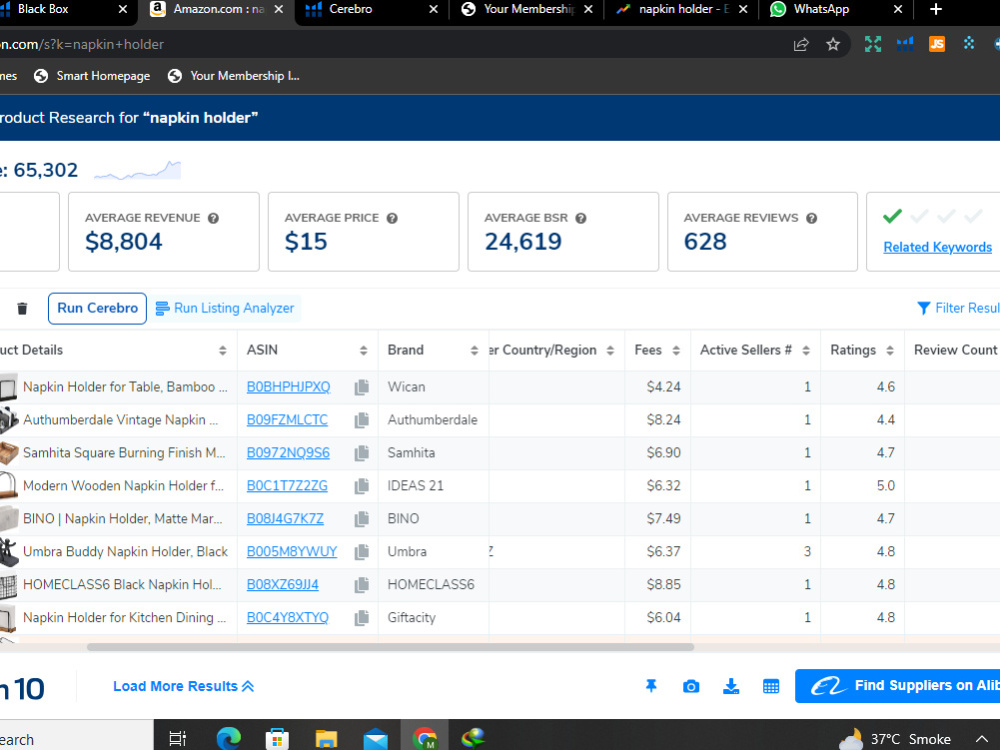The width and height of the screenshot is (1000, 750).
Task: Open Average BSR help tooltip icon
Action: tap(581, 218)
